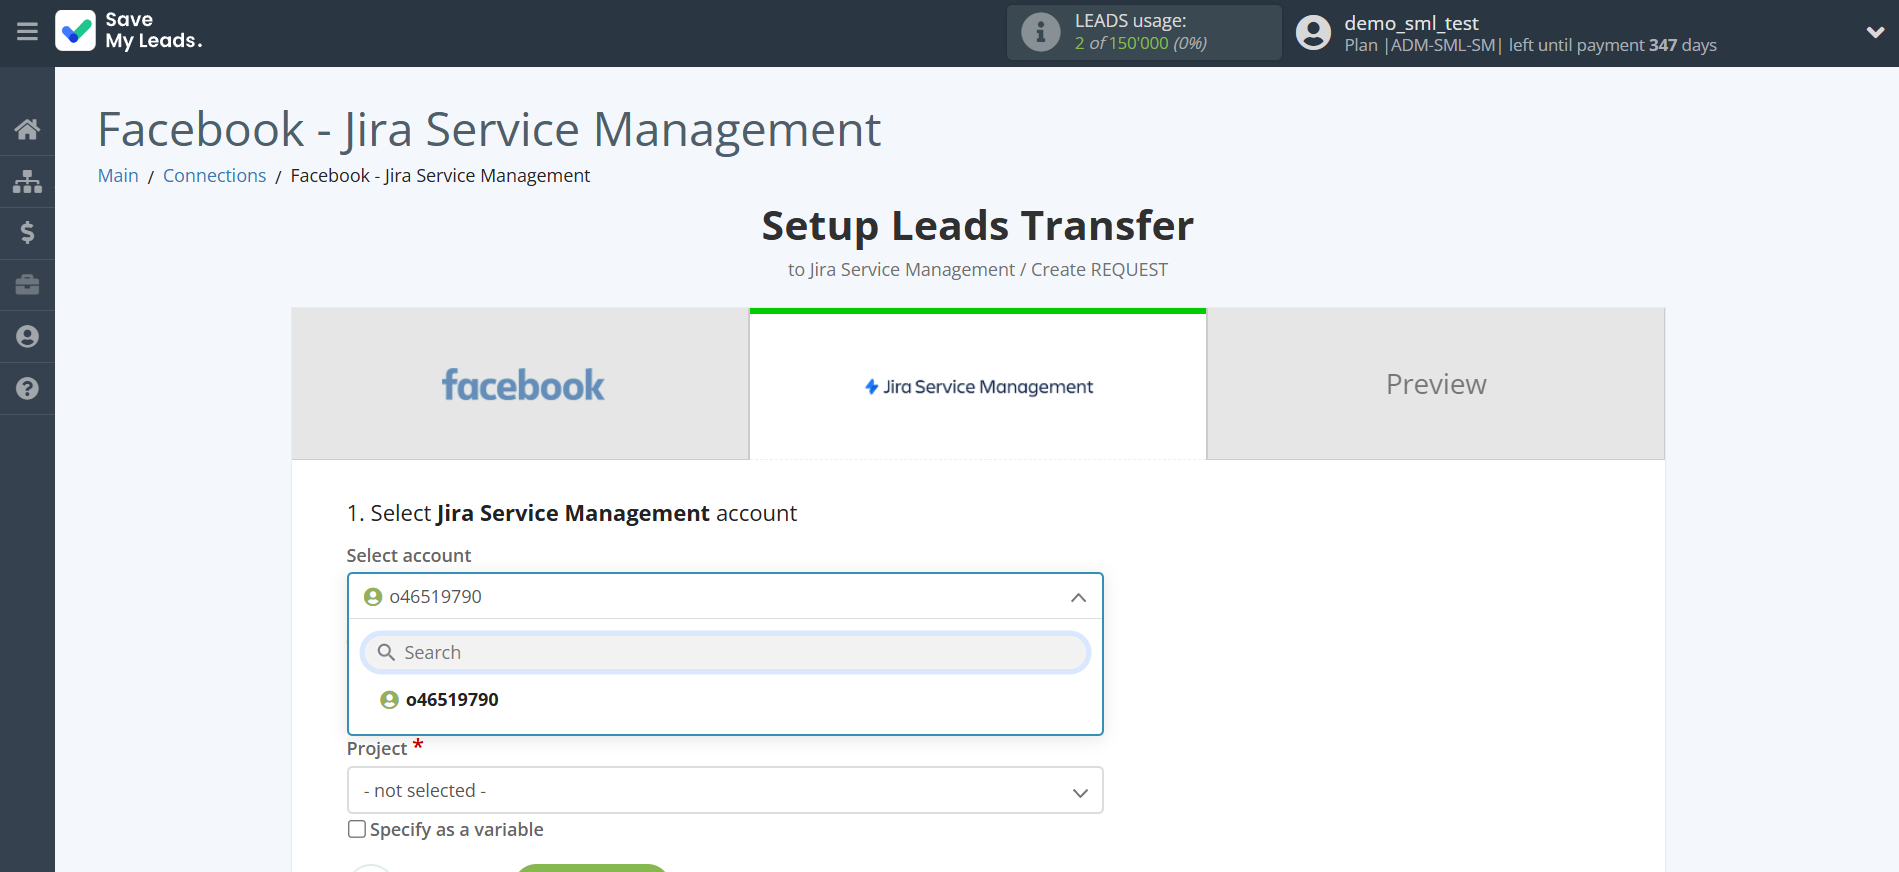Follow the Main breadcrumb link
The width and height of the screenshot is (1899, 872).
118,176
